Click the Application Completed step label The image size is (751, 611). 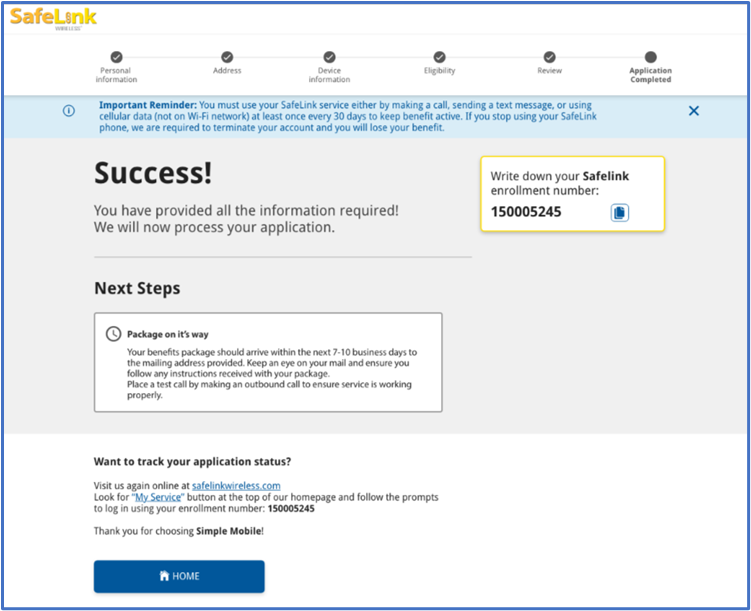[650, 75]
